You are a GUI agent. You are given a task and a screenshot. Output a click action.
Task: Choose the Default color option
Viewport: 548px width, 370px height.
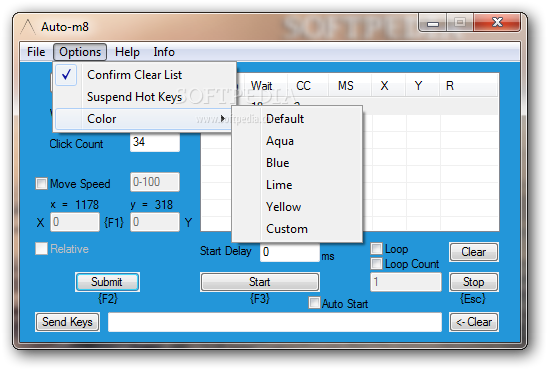(x=297, y=119)
